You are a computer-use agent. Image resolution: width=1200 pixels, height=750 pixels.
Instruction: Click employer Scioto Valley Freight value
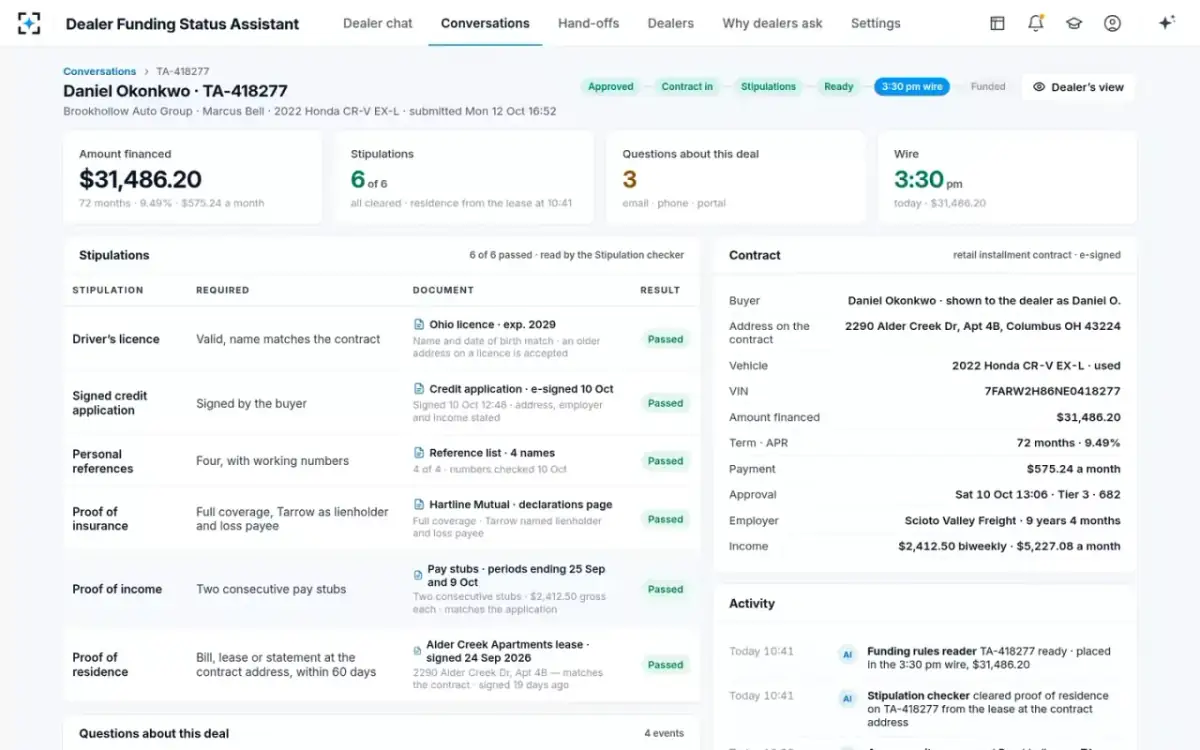(x=1013, y=520)
